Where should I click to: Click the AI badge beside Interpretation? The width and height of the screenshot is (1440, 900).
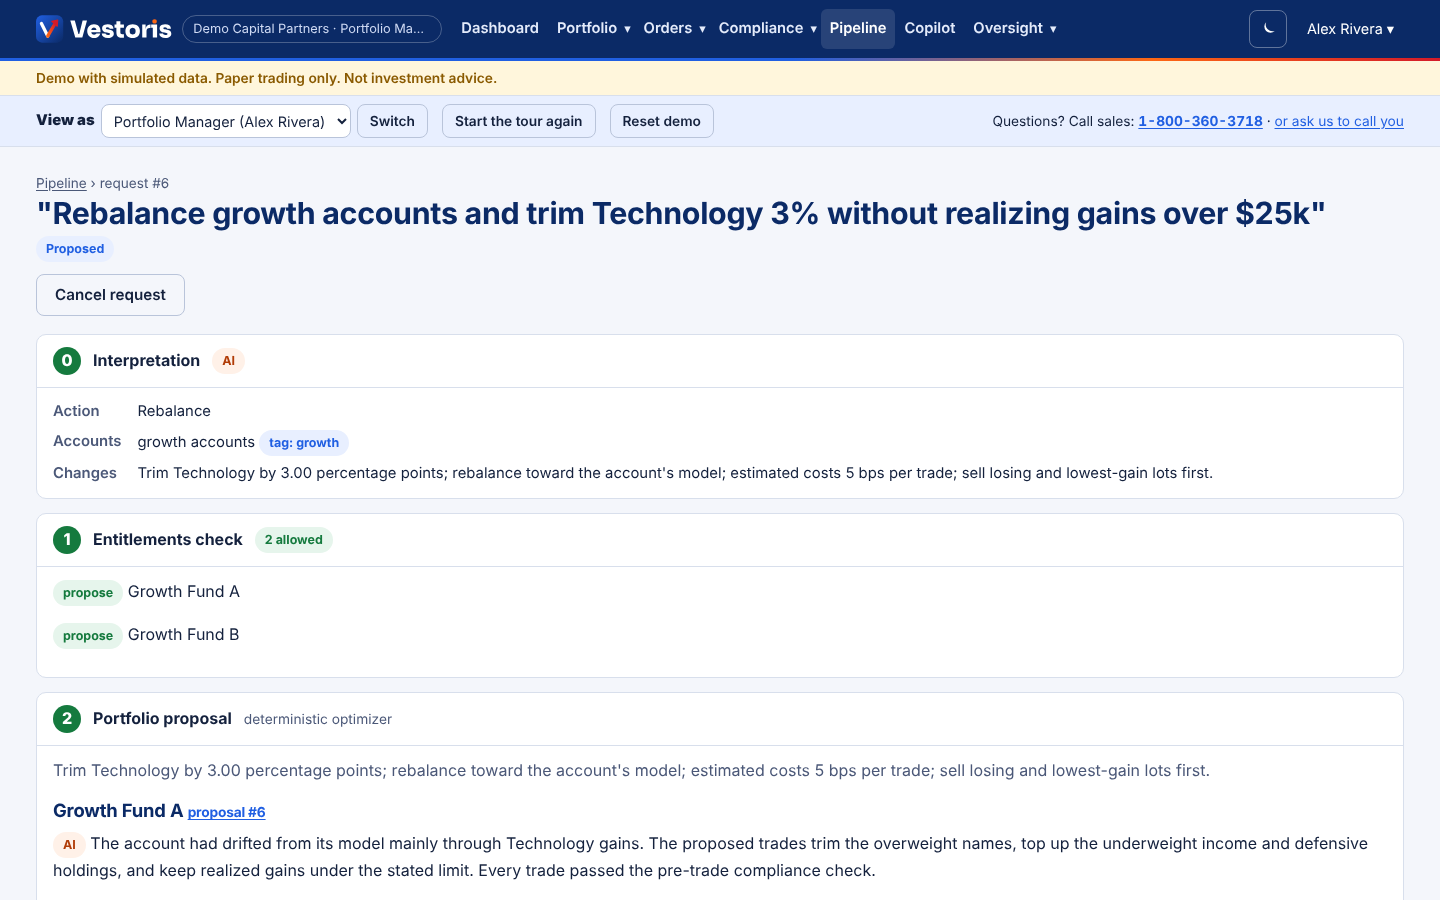pyautogui.click(x=229, y=361)
